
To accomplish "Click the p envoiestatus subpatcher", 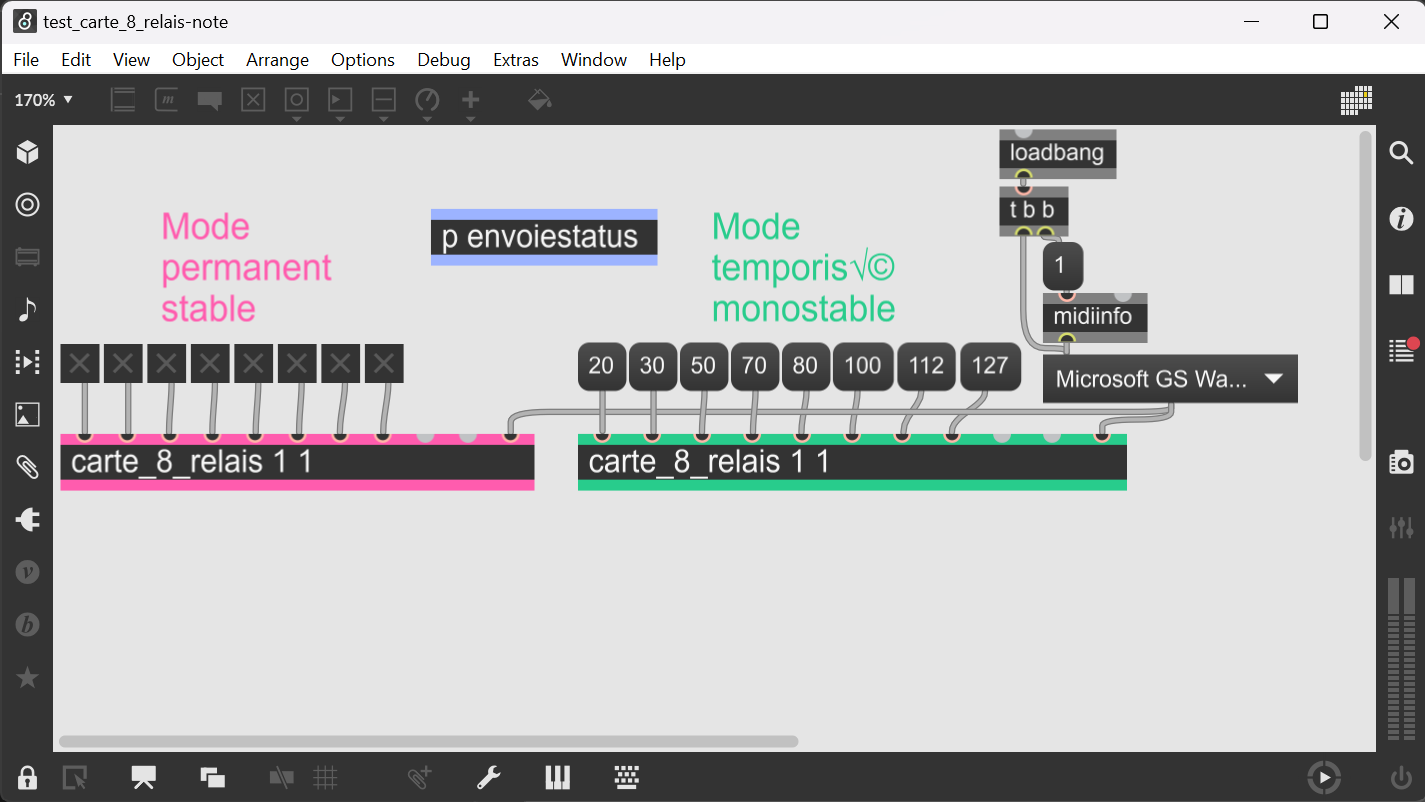I will 544,237.
